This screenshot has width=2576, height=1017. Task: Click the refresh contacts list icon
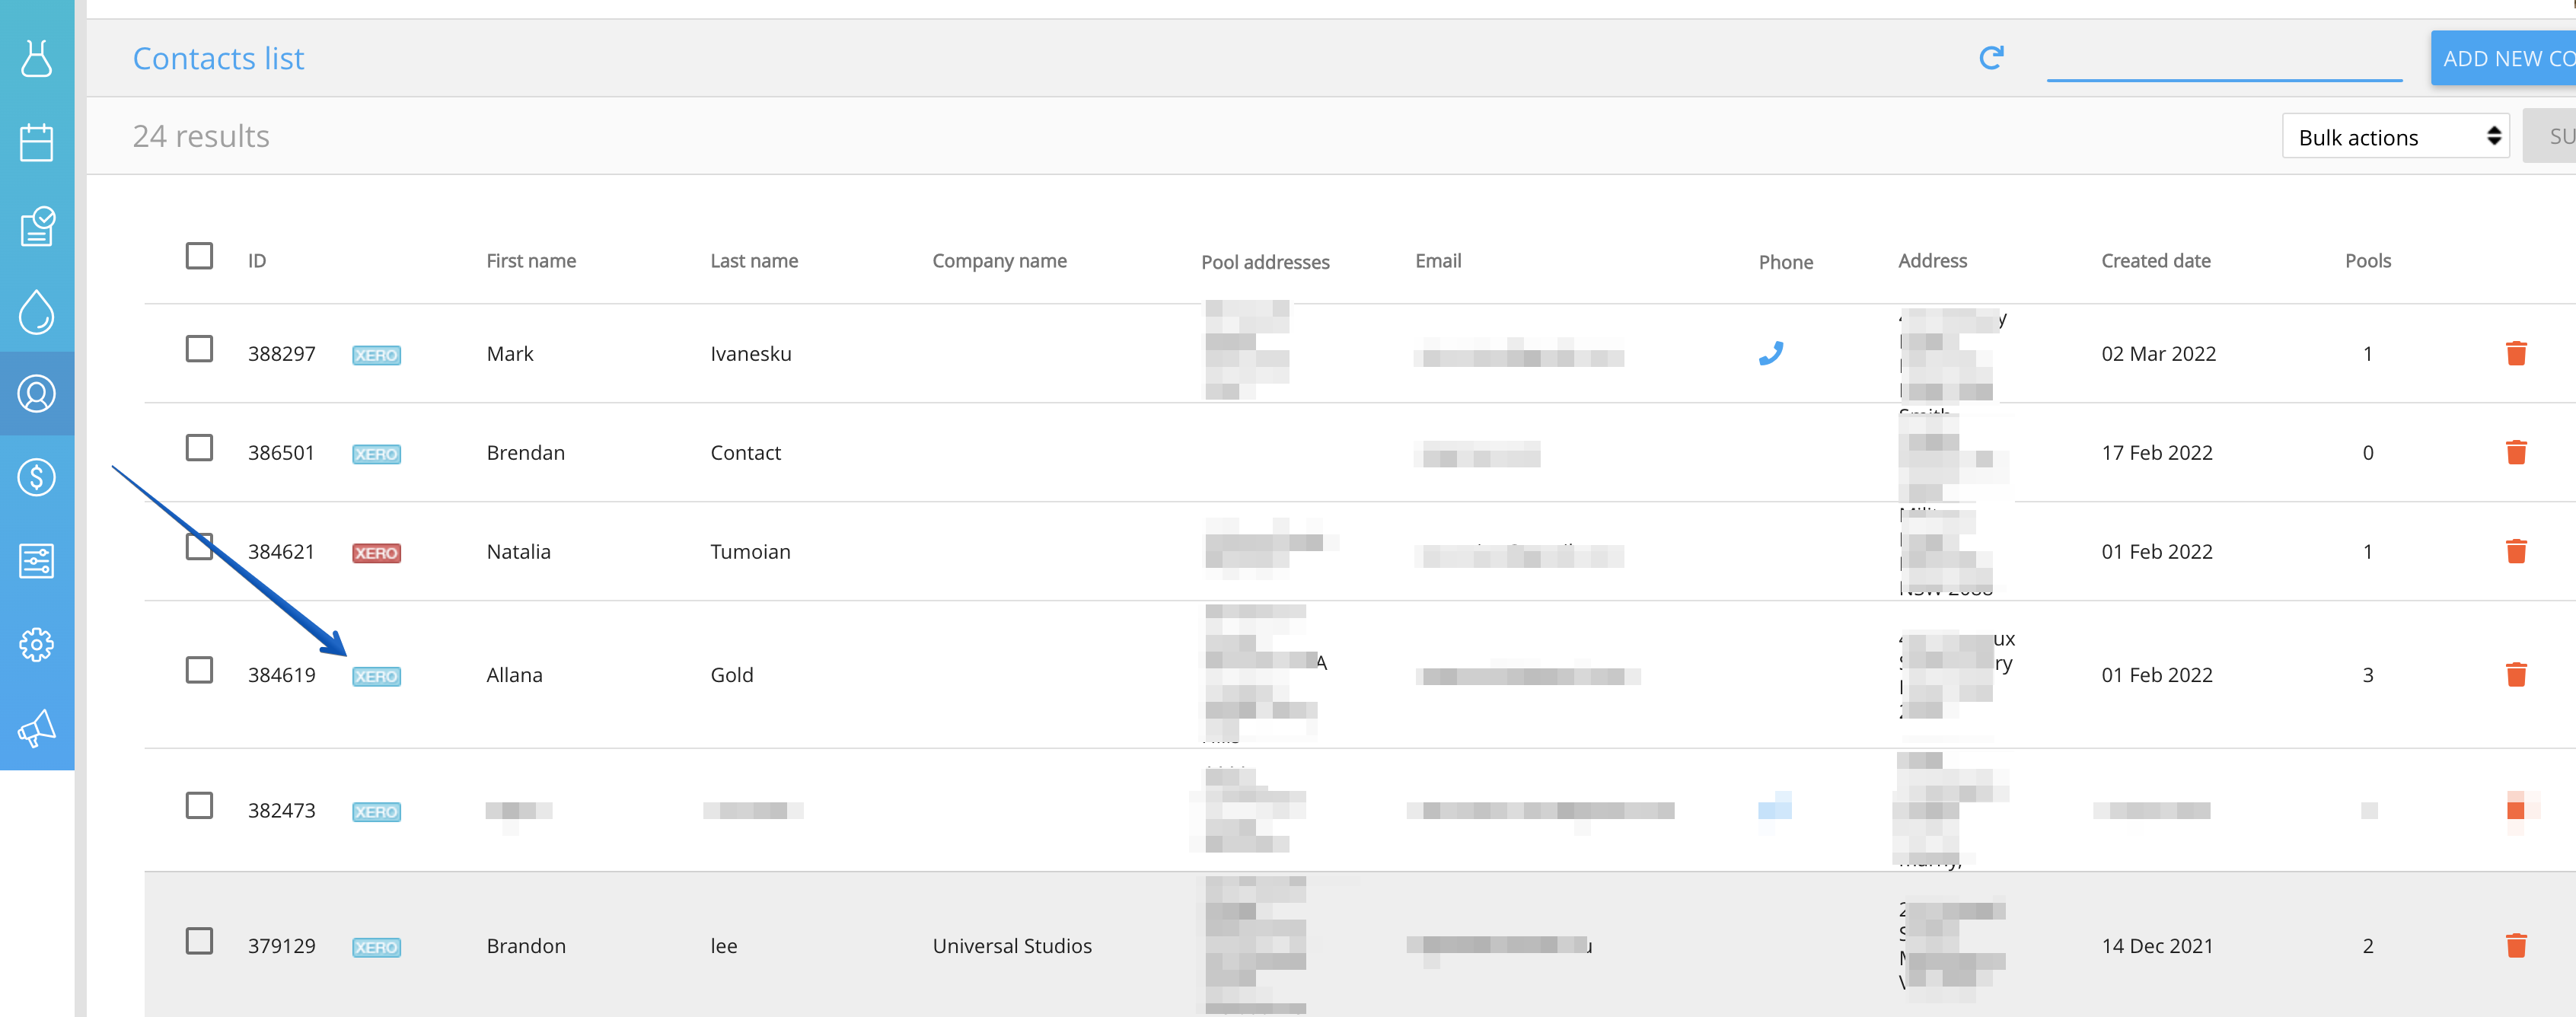[x=1991, y=58]
